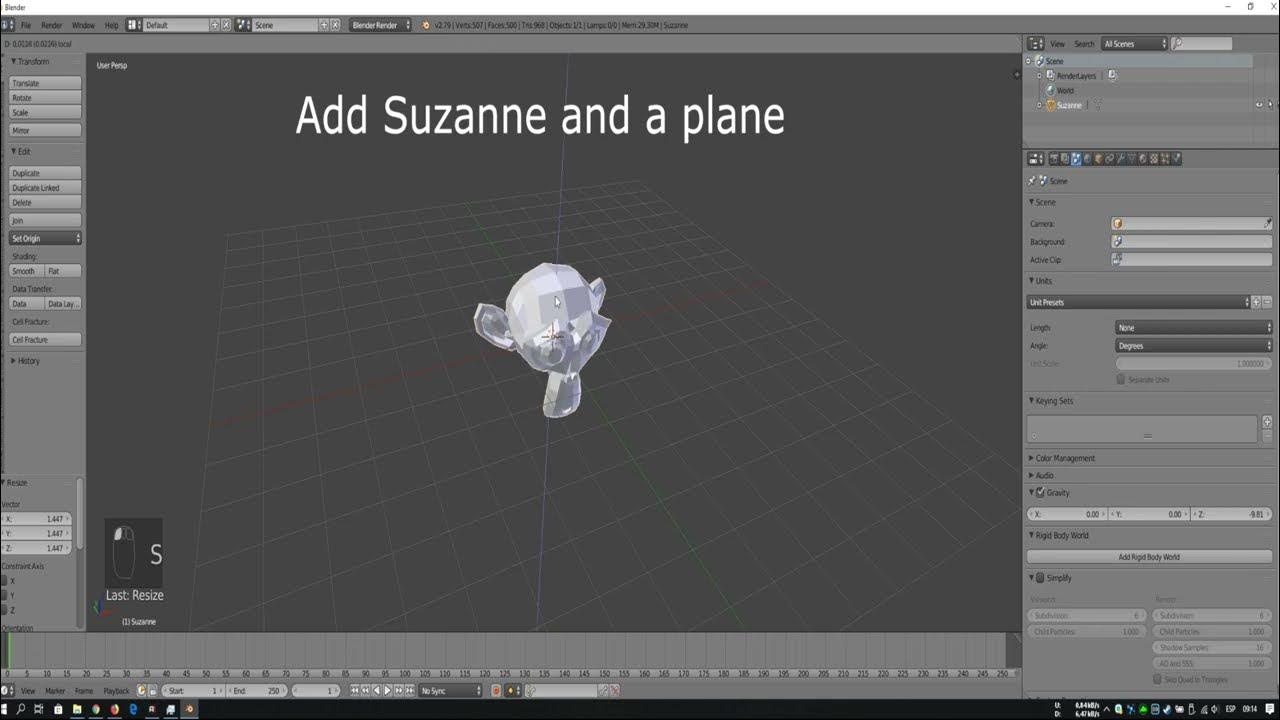The width and height of the screenshot is (1280, 720).
Task: Click the Rotate button
Action: click(x=45, y=98)
